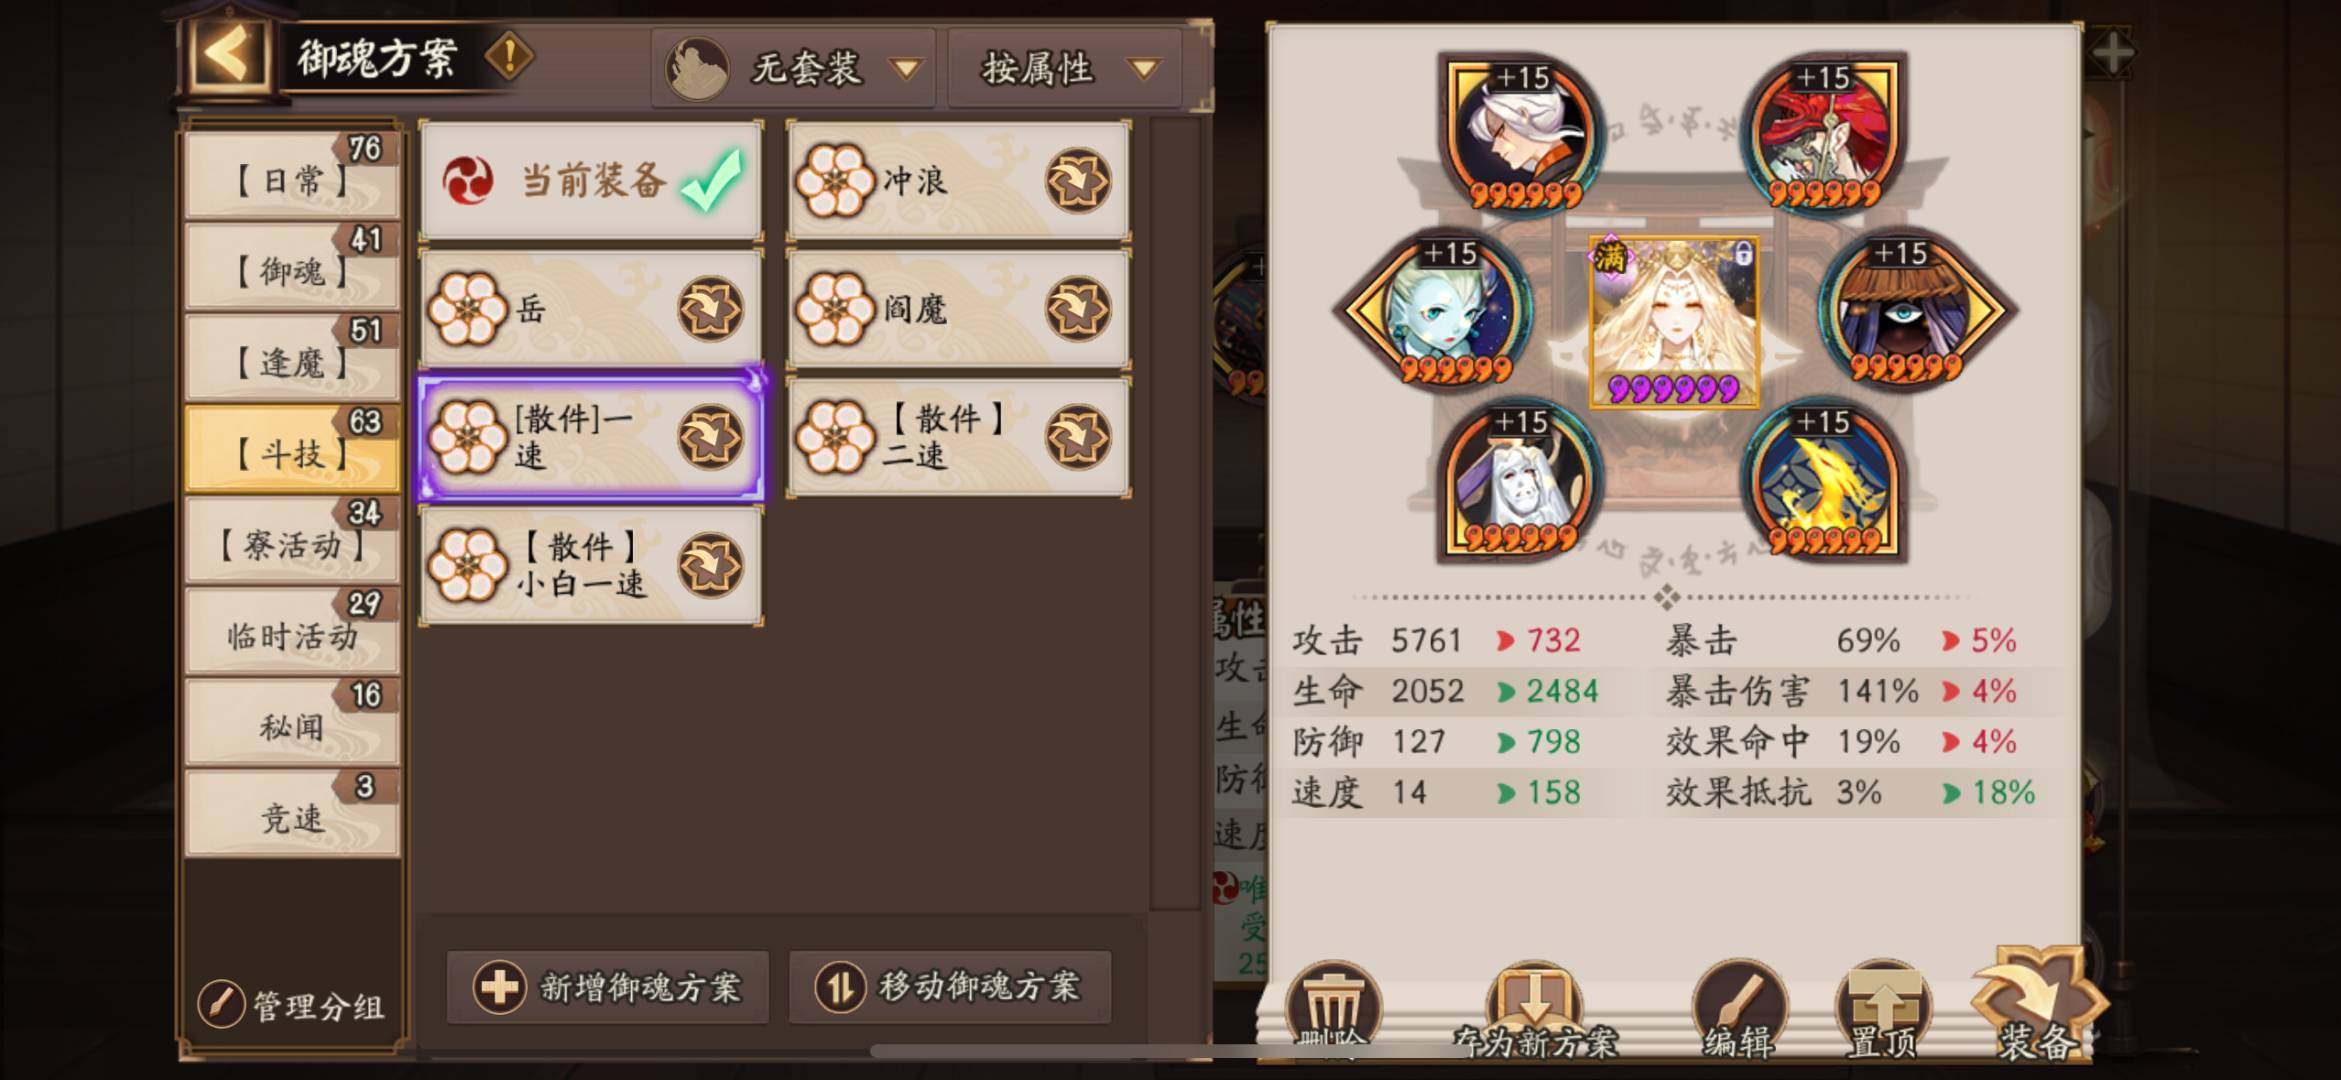Click the equip arrow icon on 冲浪 scheme
This screenshot has width=2341, height=1080.
pyautogui.click(x=1078, y=182)
